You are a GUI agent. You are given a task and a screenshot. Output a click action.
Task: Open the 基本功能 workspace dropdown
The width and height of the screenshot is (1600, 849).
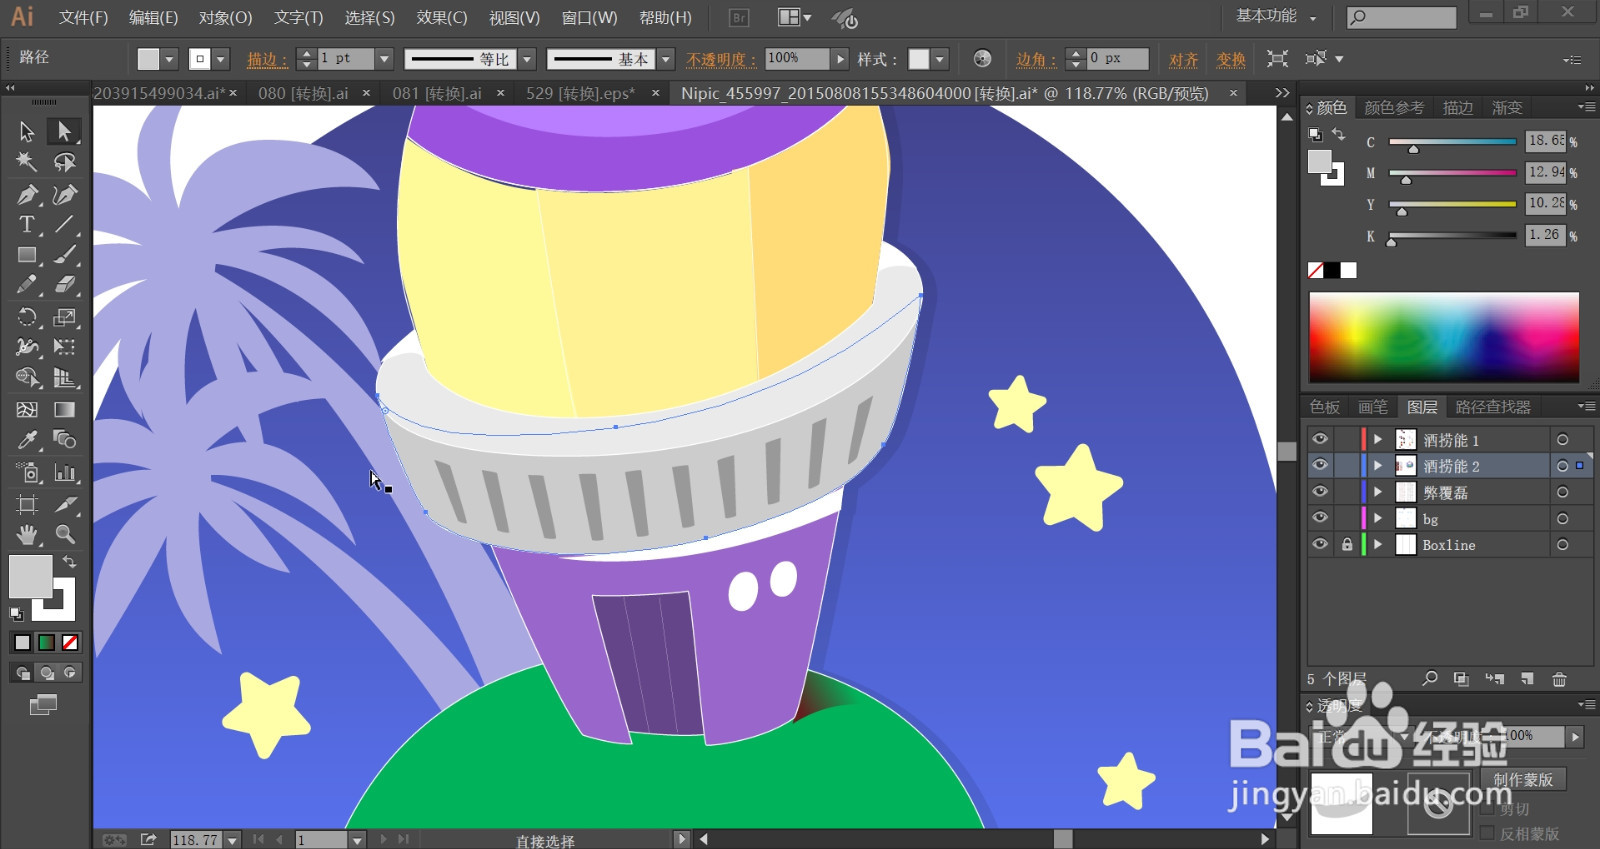[1277, 16]
